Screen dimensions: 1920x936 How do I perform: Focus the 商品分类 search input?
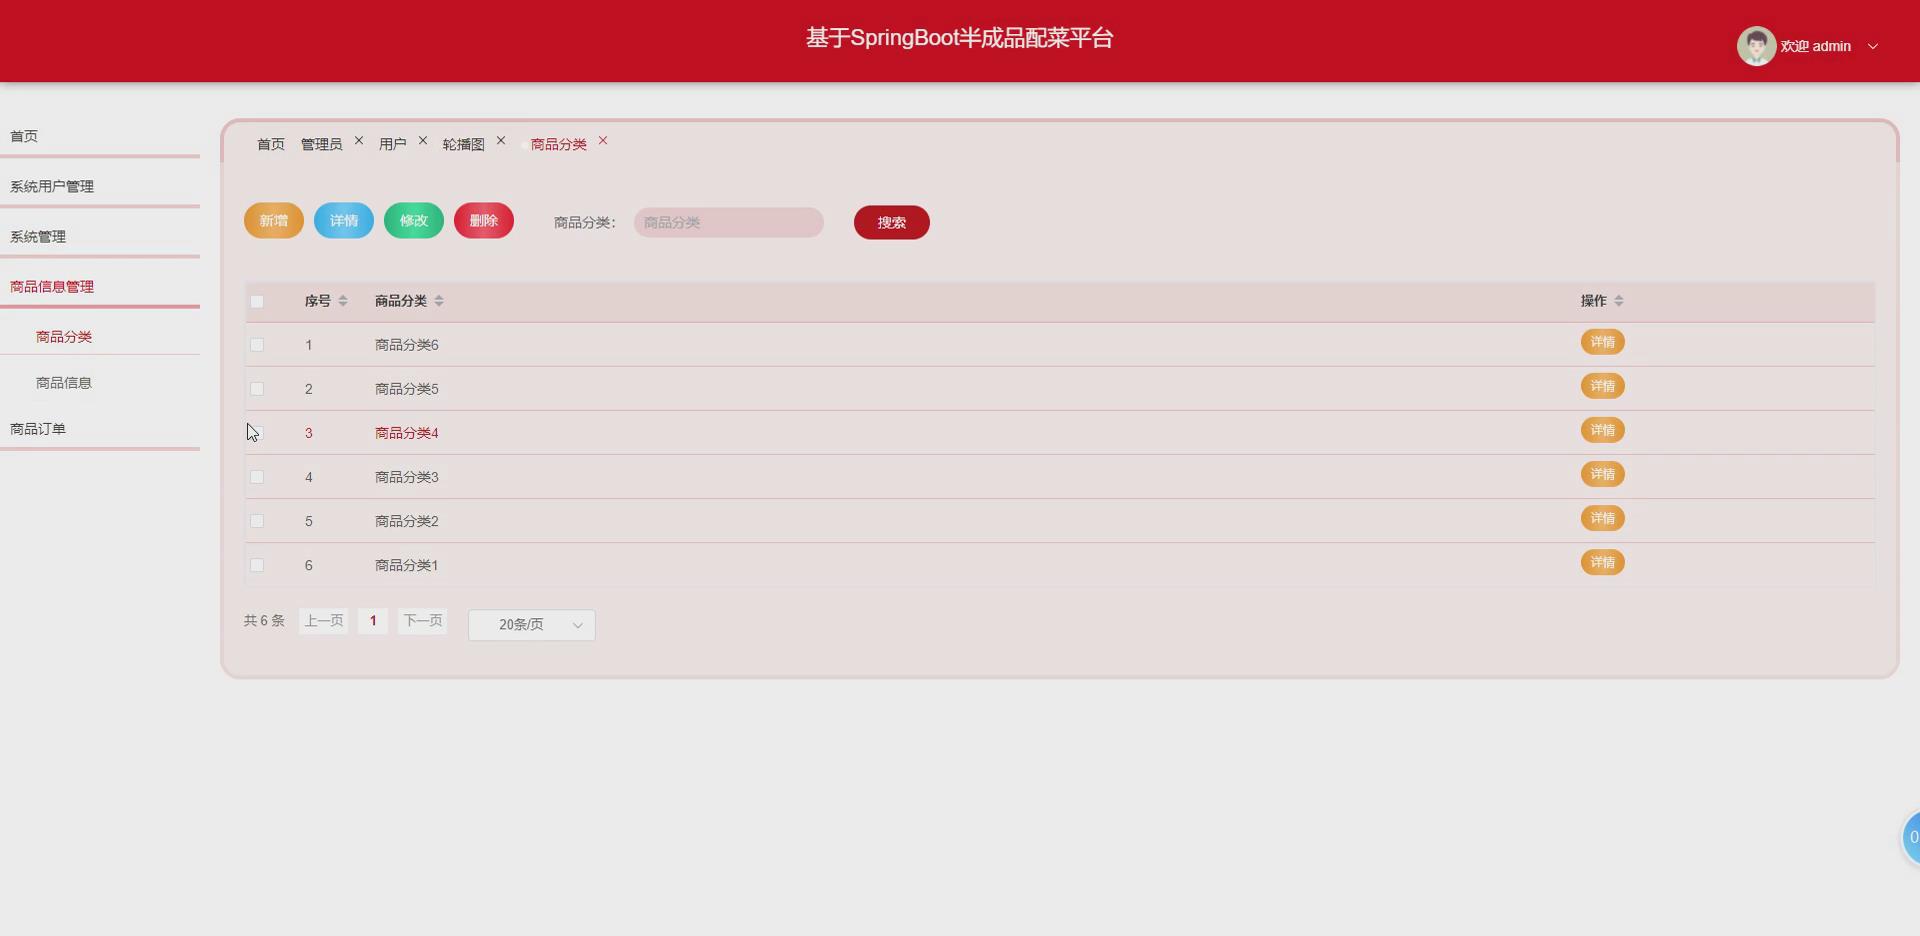(729, 222)
